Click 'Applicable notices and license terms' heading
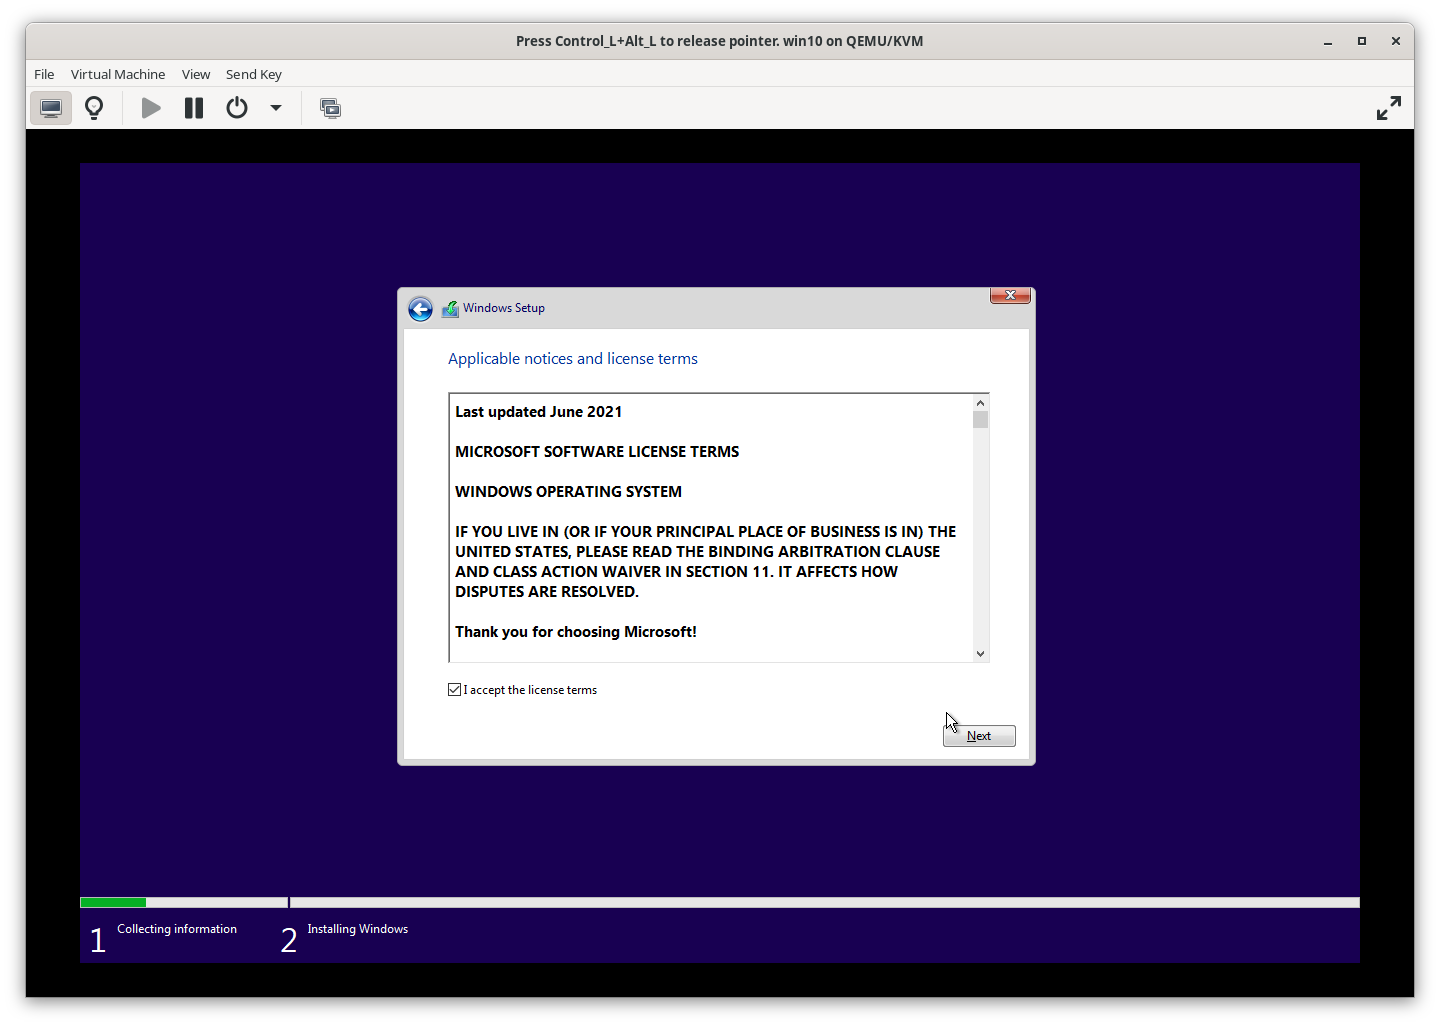This screenshot has width=1440, height=1026. point(573,359)
